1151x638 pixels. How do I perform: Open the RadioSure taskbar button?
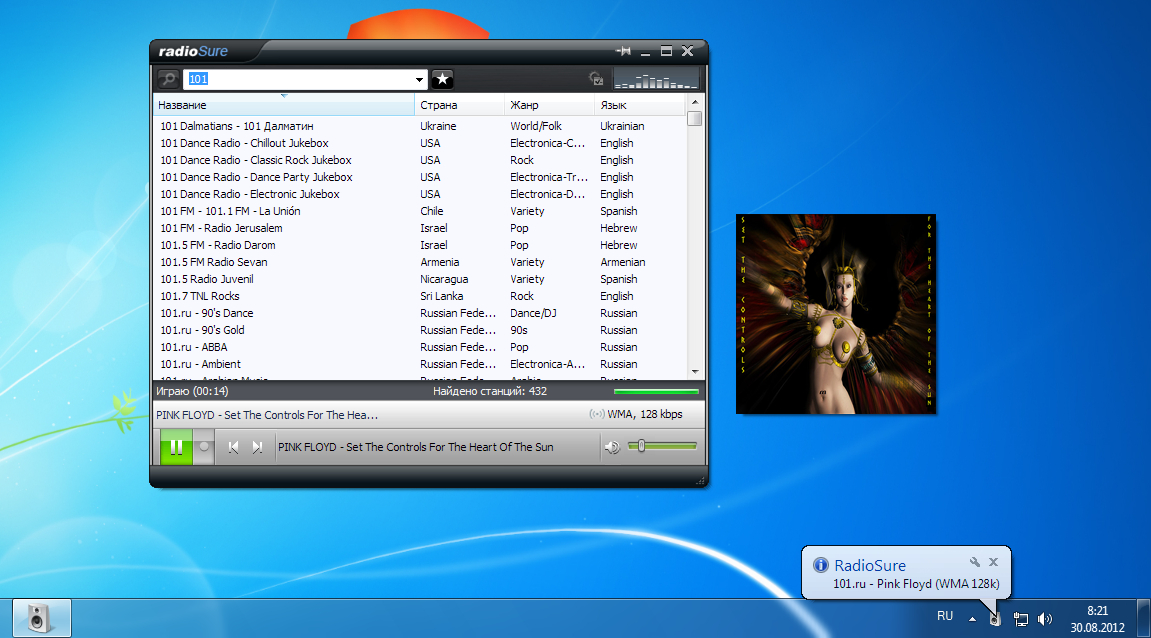click(41, 618)
